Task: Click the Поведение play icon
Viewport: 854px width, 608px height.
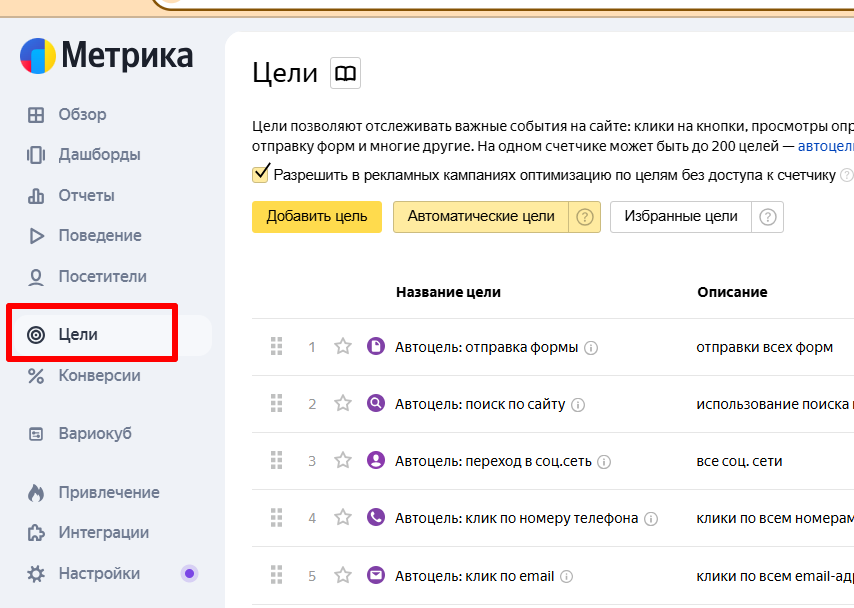Action: [36, 236]
